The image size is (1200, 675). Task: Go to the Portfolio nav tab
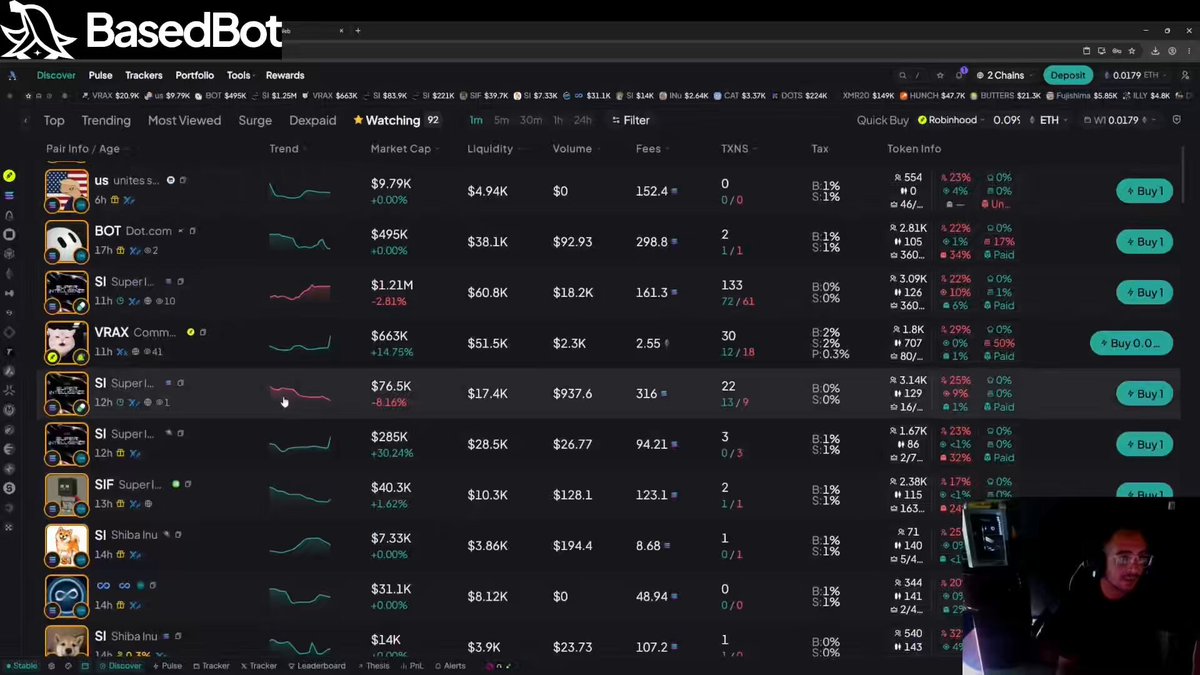point(195,75)
